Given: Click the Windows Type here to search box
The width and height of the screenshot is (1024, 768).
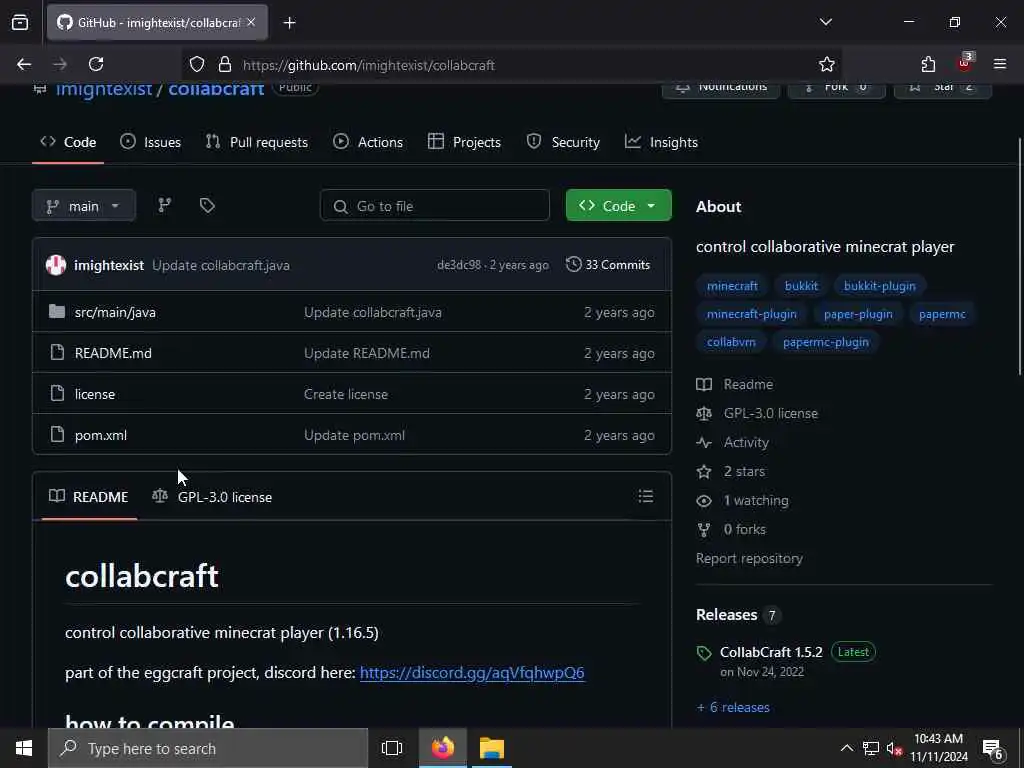Looking at the screenshot, I should click(208, 748).
